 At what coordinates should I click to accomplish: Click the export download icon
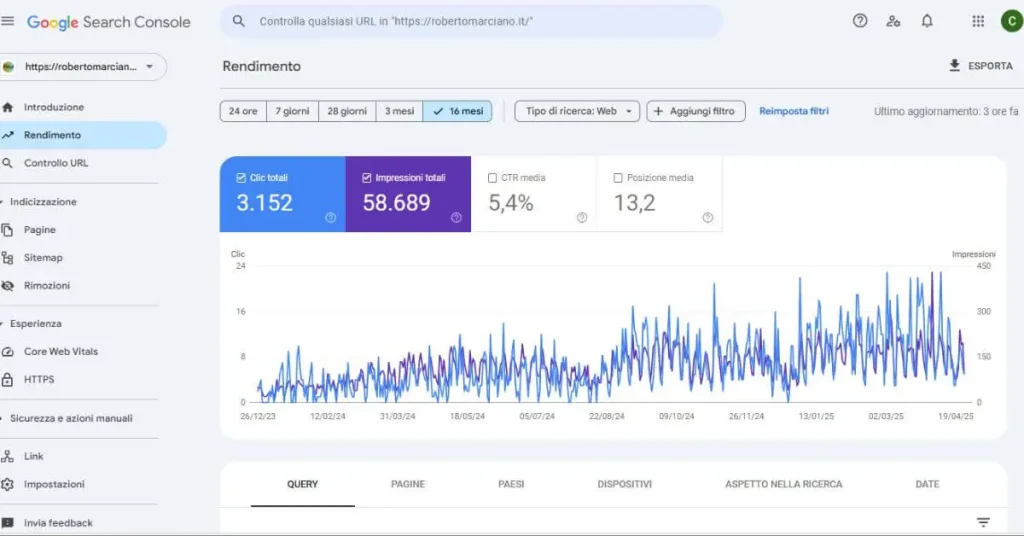(954, 66)
